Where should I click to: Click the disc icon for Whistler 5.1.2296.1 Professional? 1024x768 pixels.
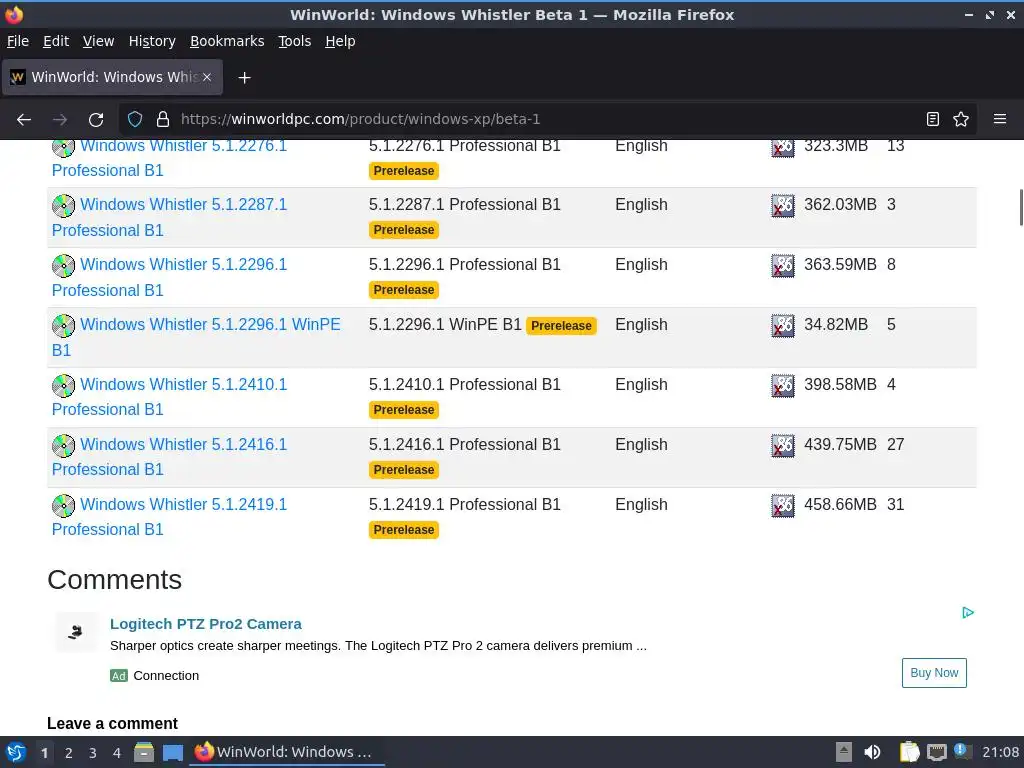63,266
